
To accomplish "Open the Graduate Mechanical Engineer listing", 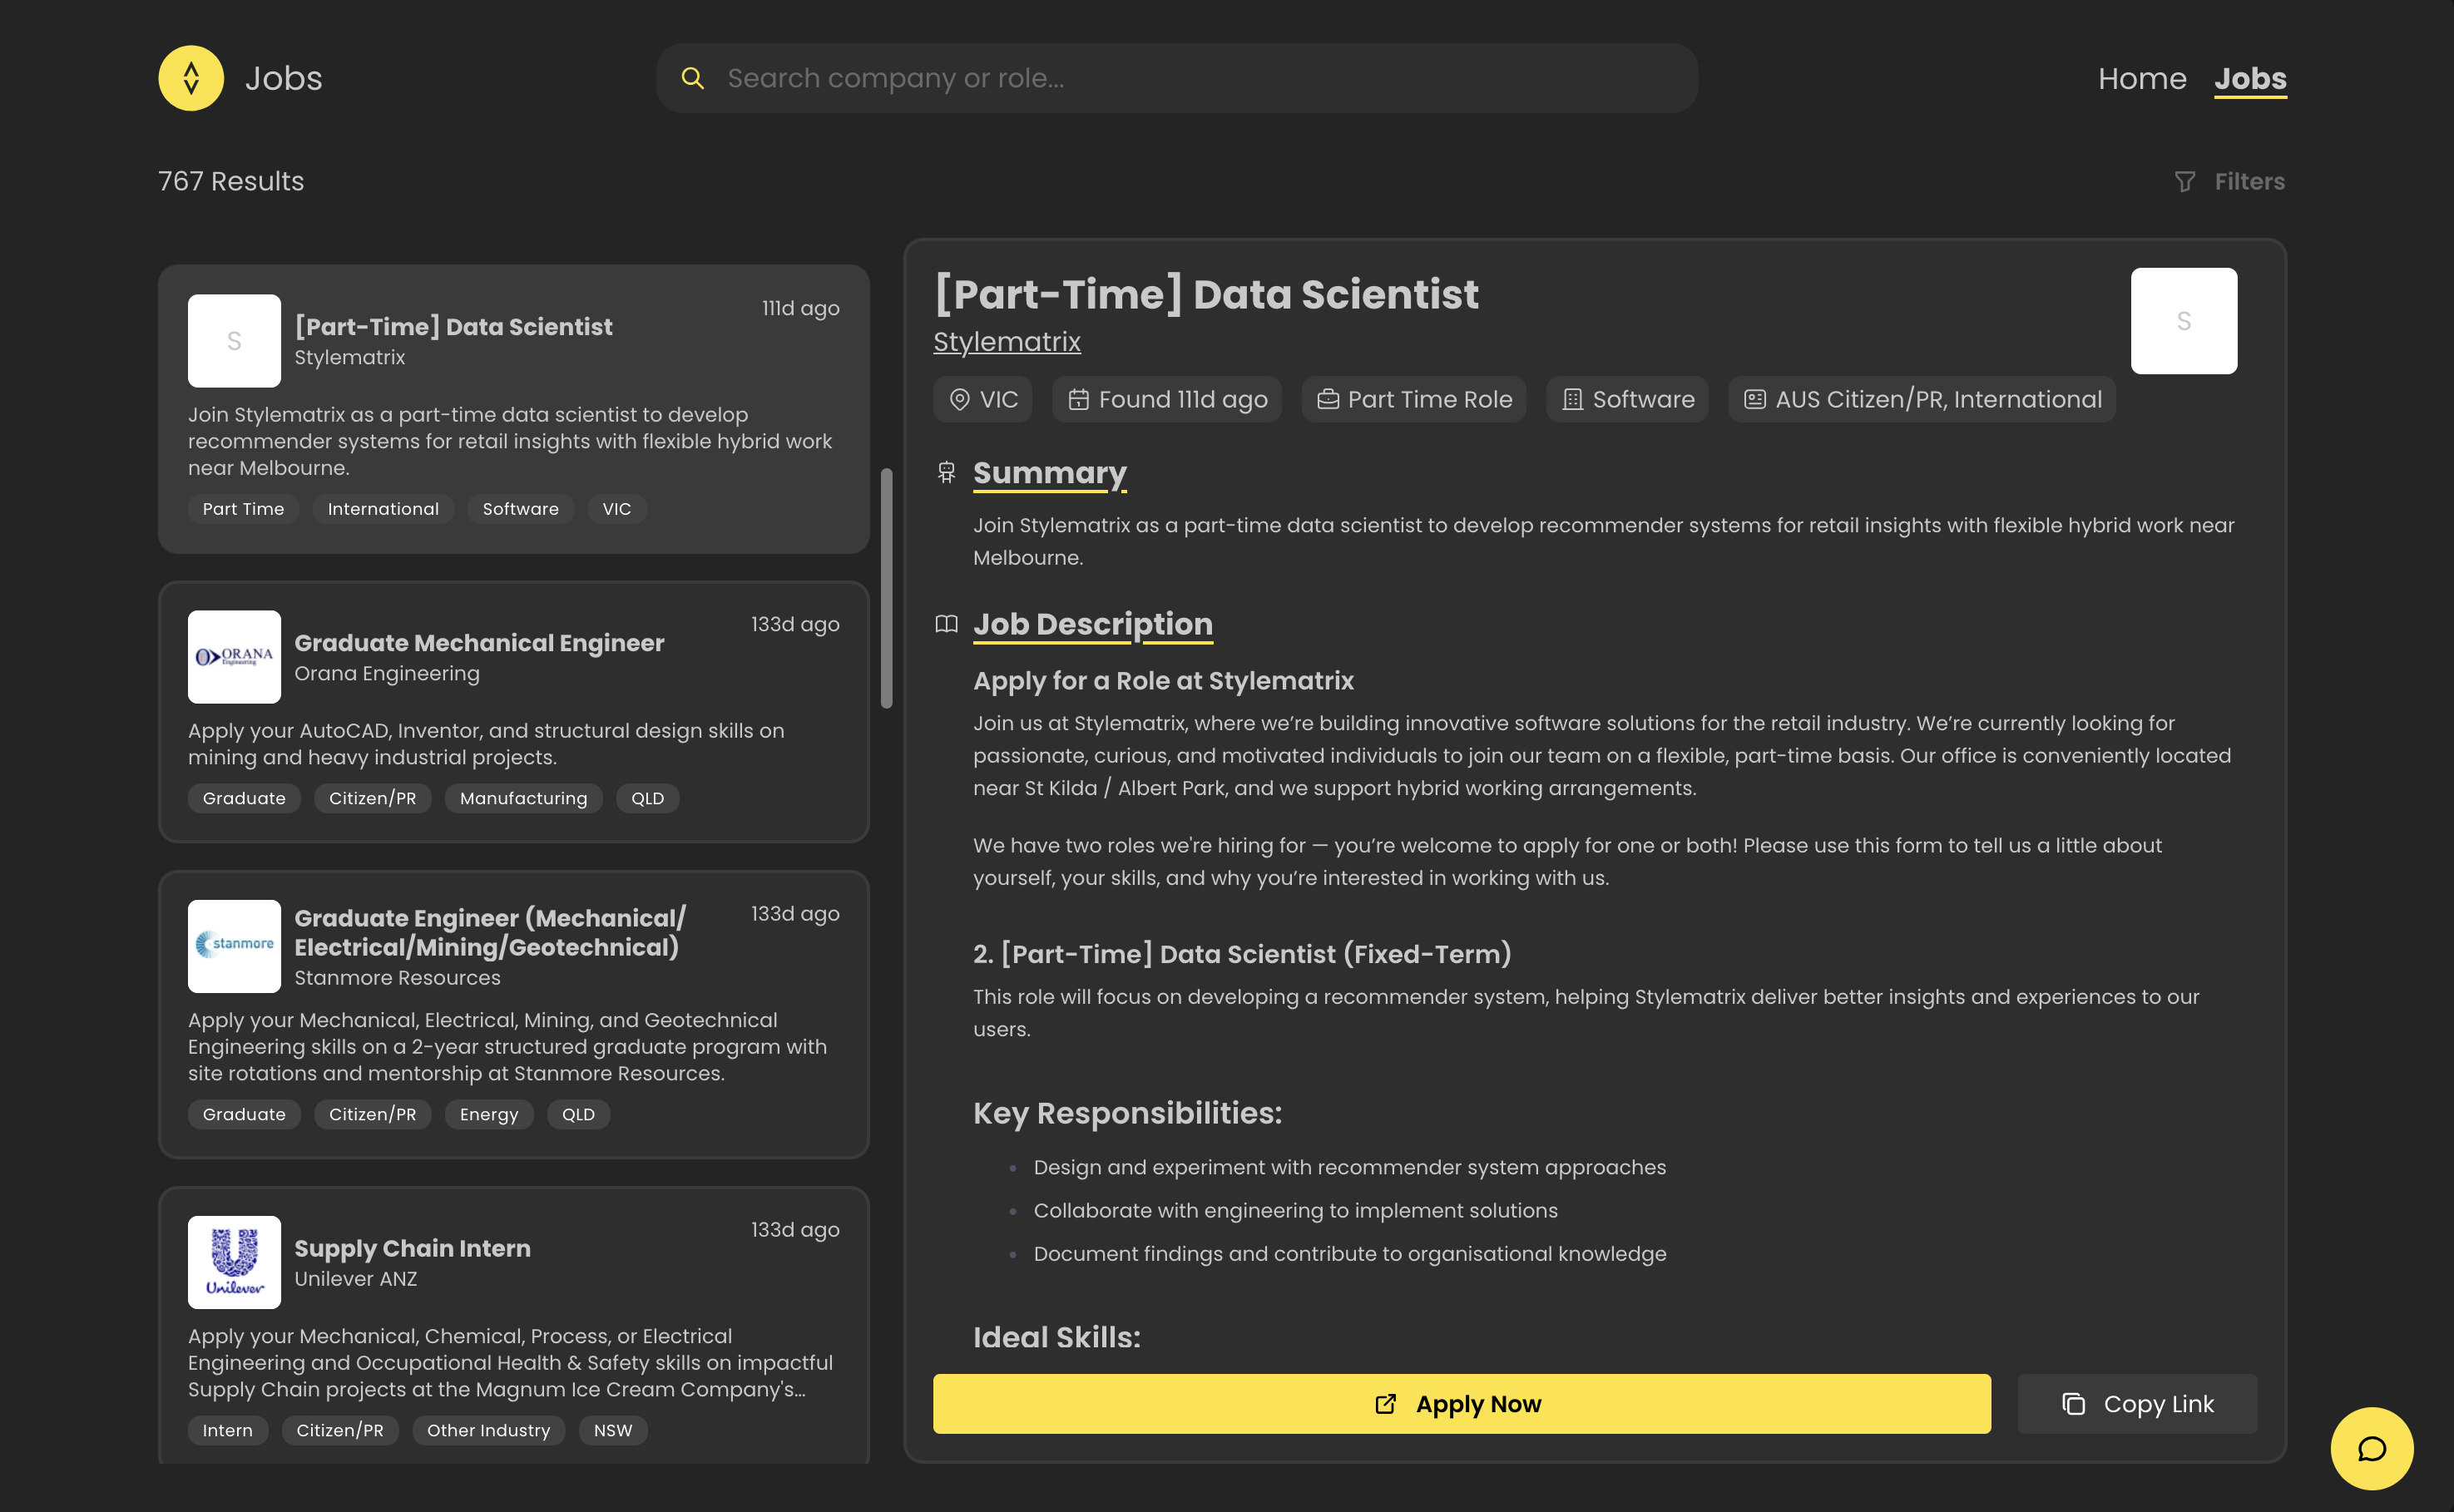I will 513,712.
